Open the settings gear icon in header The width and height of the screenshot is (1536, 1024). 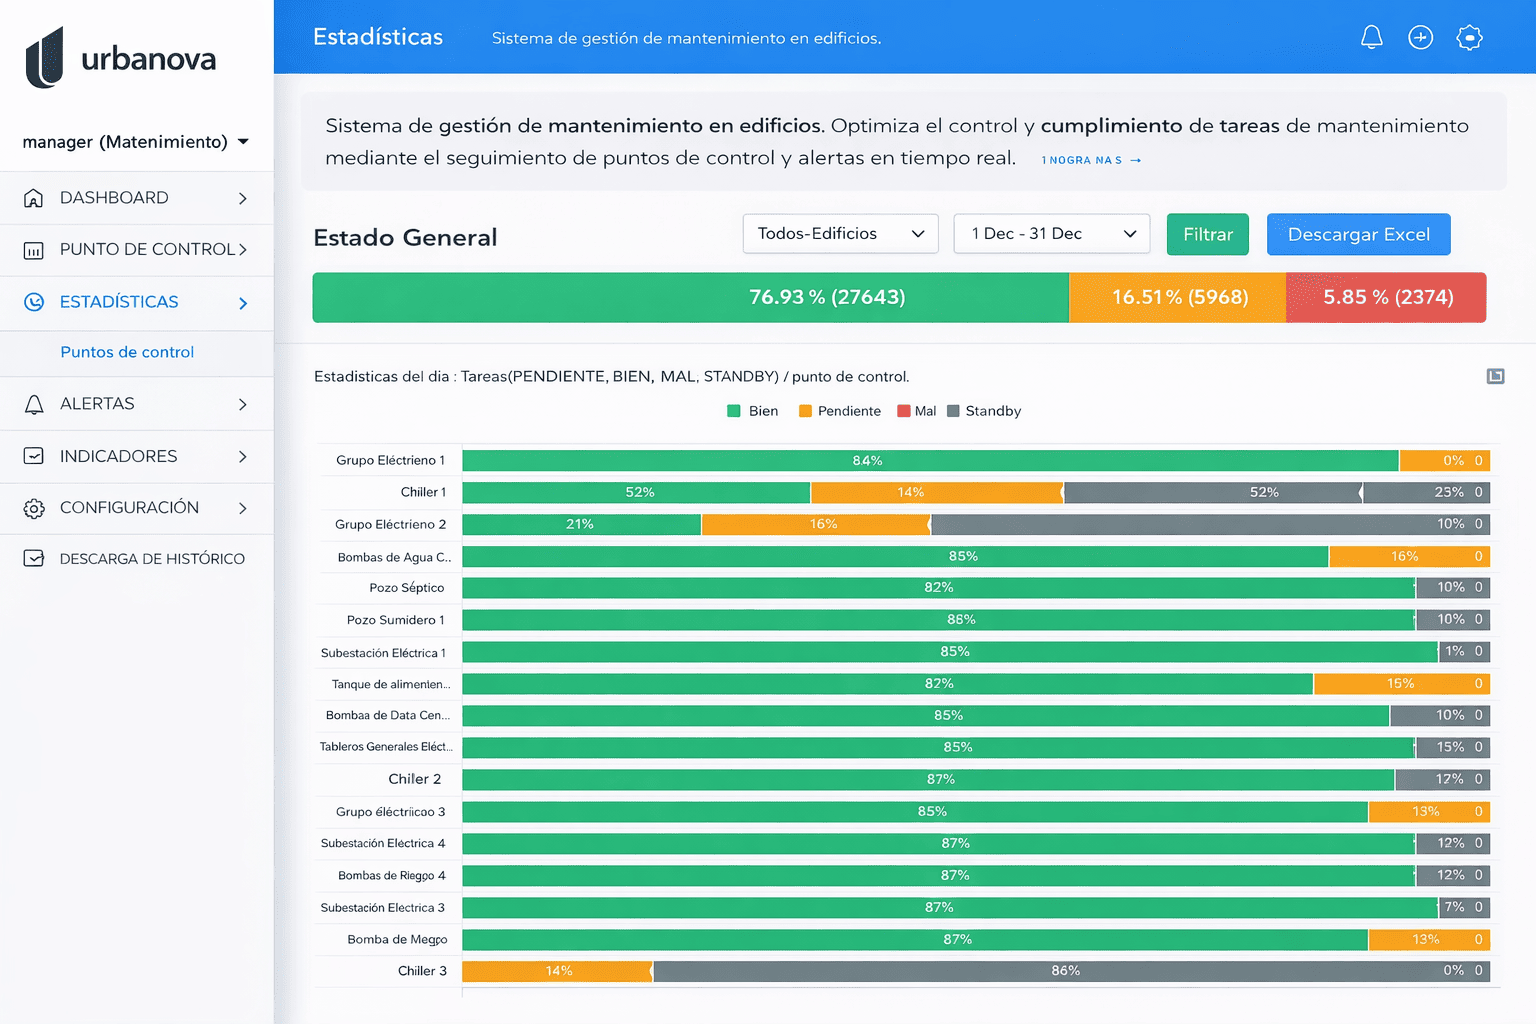coord(1469,38)
